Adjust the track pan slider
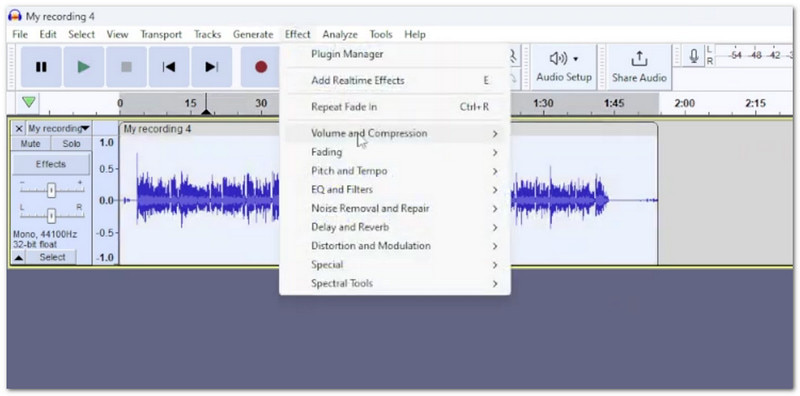800x396 pixels. click(x=51, y=215)
